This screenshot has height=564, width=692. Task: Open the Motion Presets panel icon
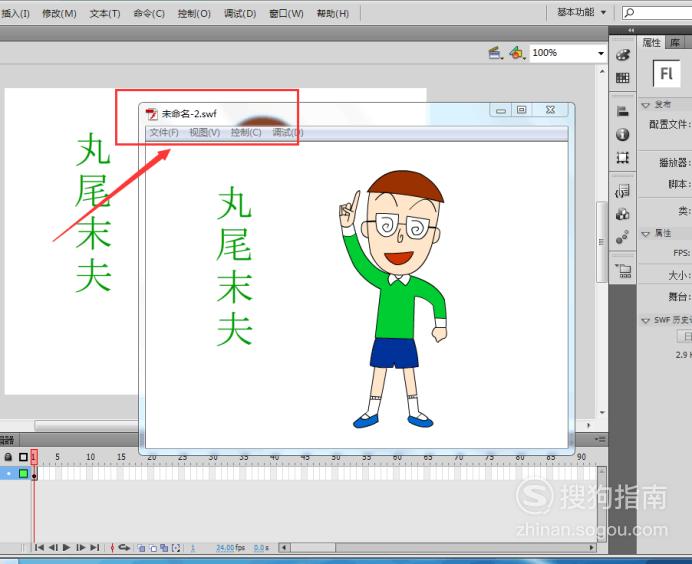pyautogui.click(x=623, y=237)
